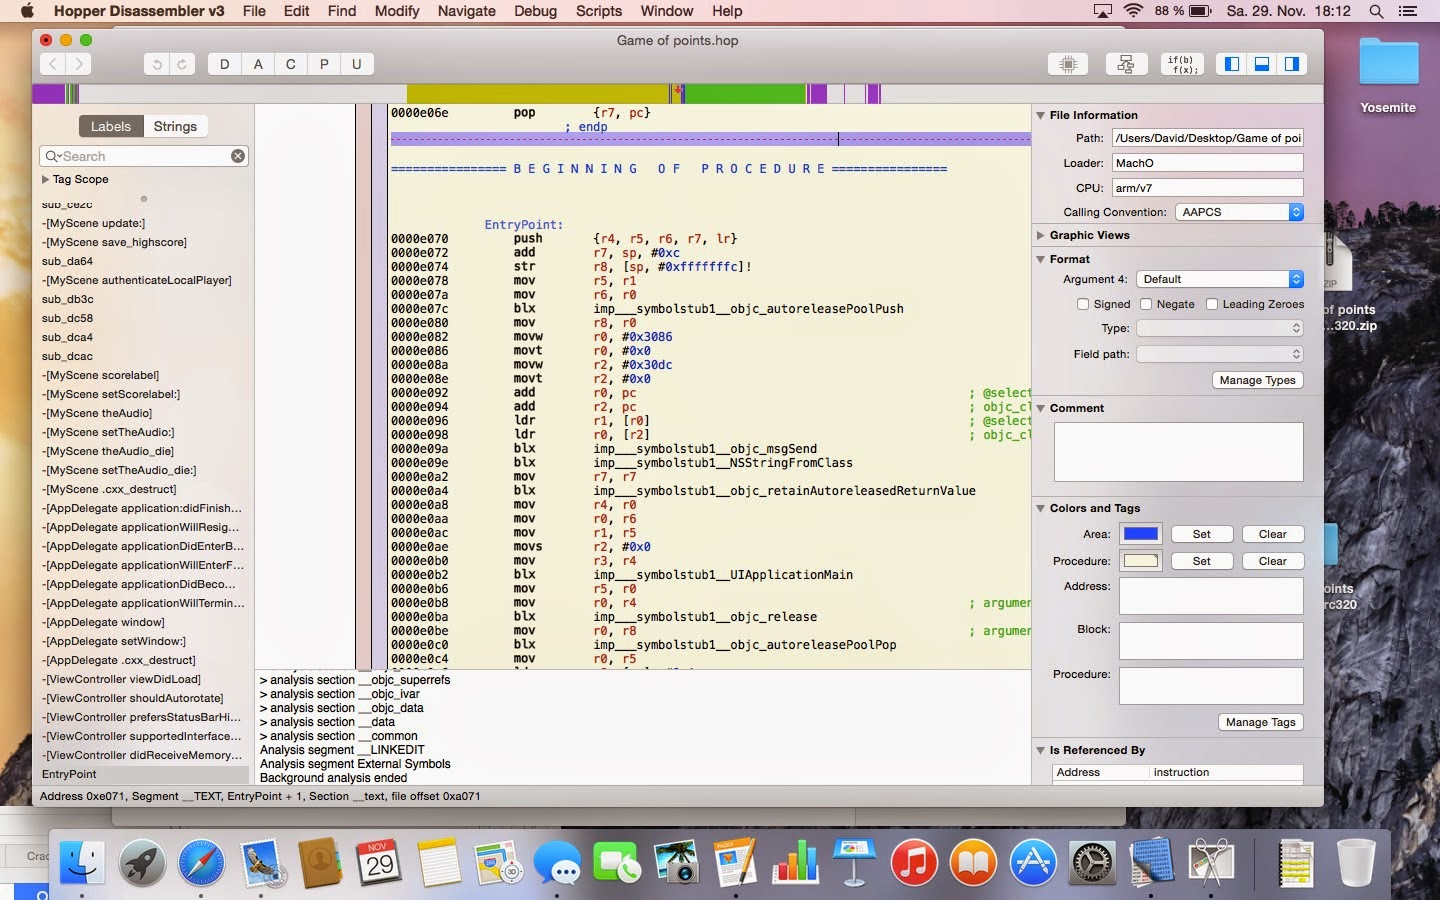The height and width of the screenshot is (900, 1440).
Task: Collapse File Information section
Action: 1040,115
